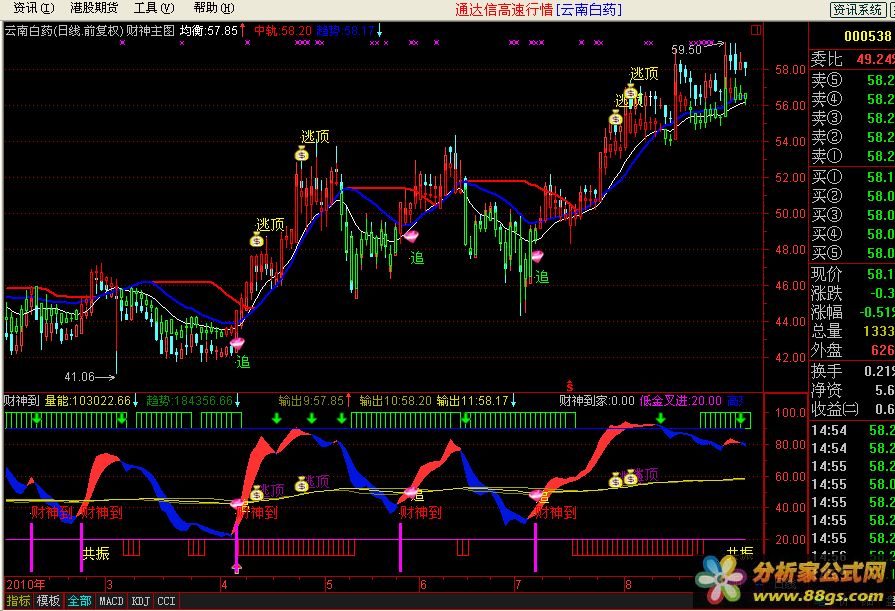
Task: Open the 港股期货 menu
Action: pos(94,8)
